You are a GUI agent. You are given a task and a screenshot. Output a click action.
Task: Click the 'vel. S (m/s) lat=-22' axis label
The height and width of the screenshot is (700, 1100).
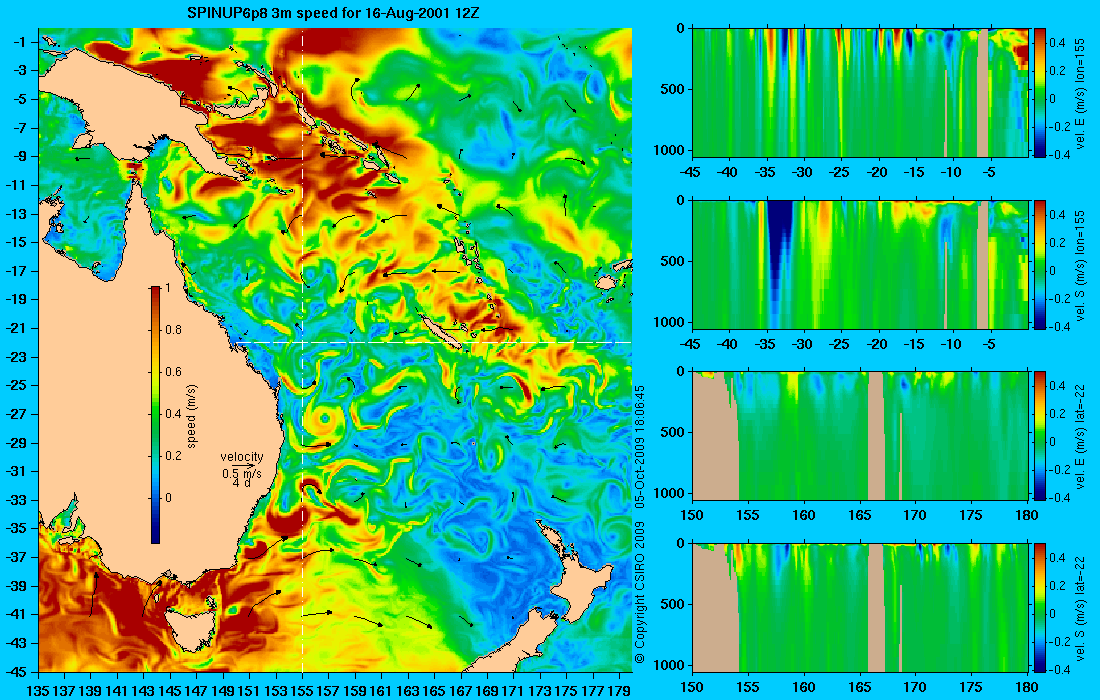point(1081,608)
